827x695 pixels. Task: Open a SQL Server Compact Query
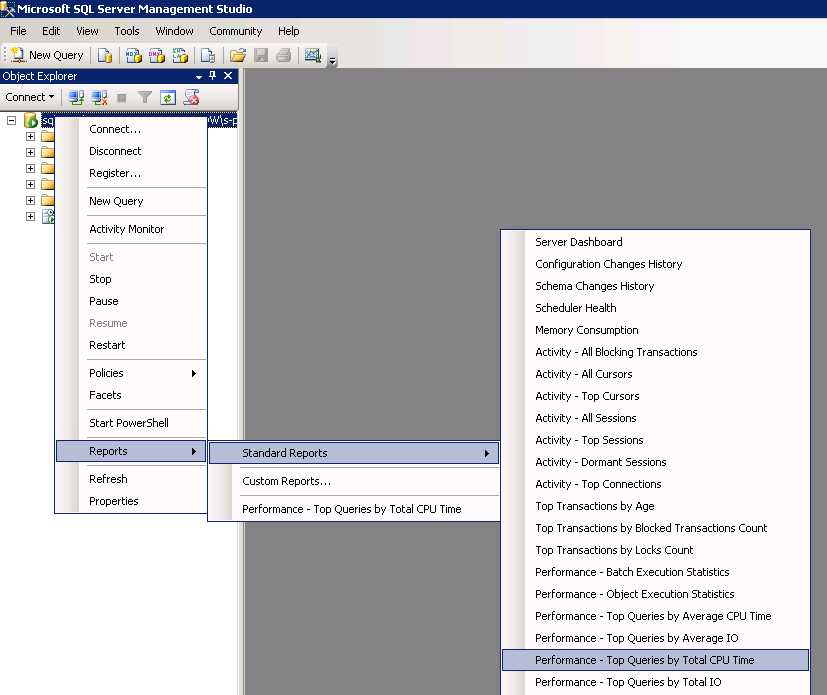(208, 55)
